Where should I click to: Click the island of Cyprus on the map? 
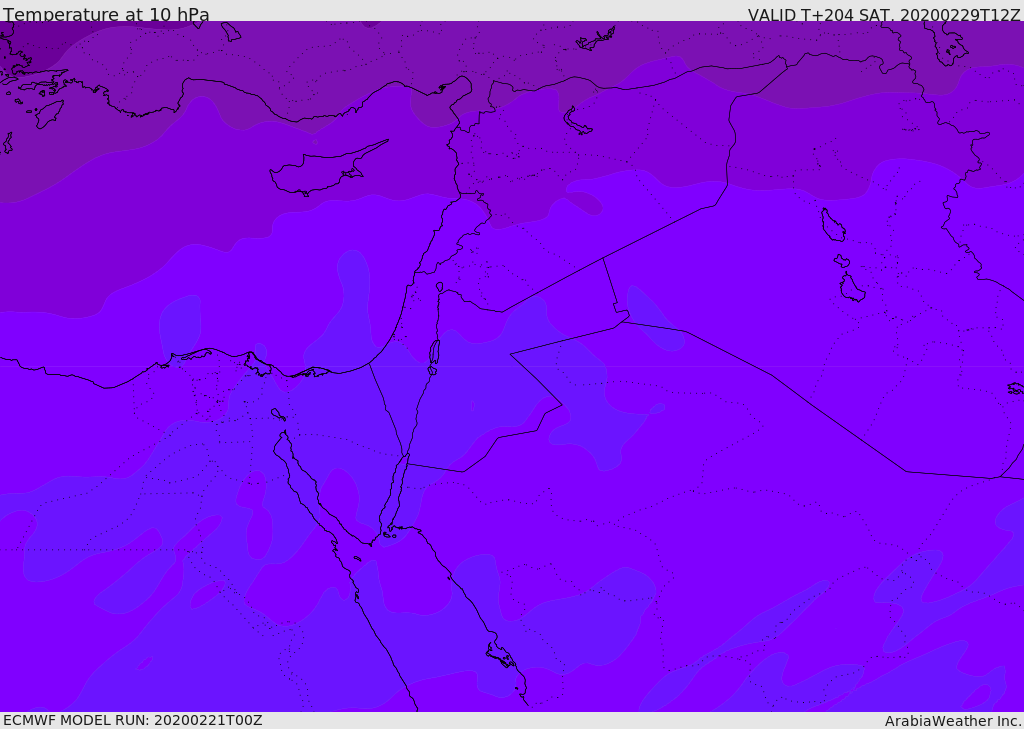click(327, 169)
